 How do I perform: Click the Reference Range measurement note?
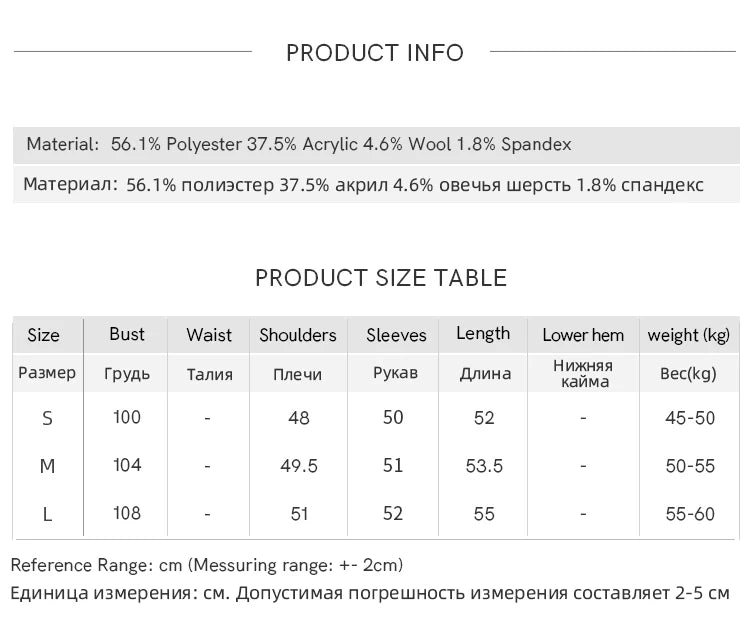pos(207,566)
